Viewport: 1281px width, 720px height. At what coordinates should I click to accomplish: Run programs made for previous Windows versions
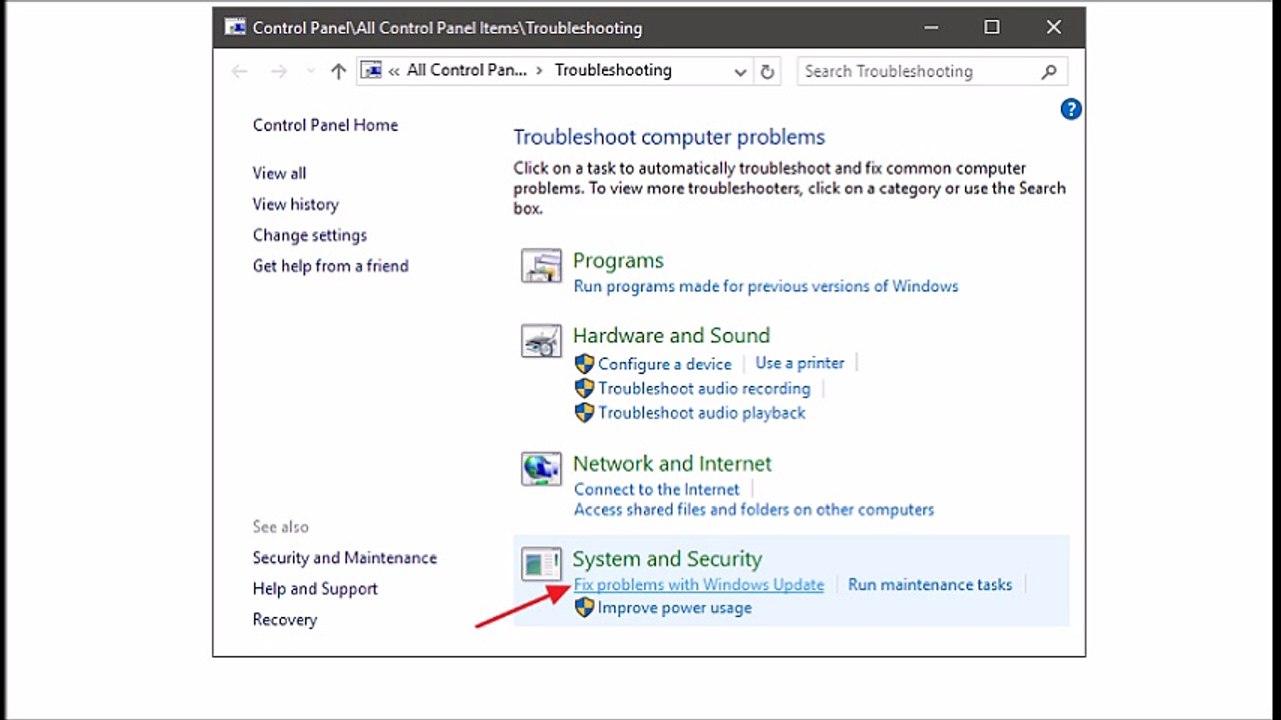(x=766, y=286)
